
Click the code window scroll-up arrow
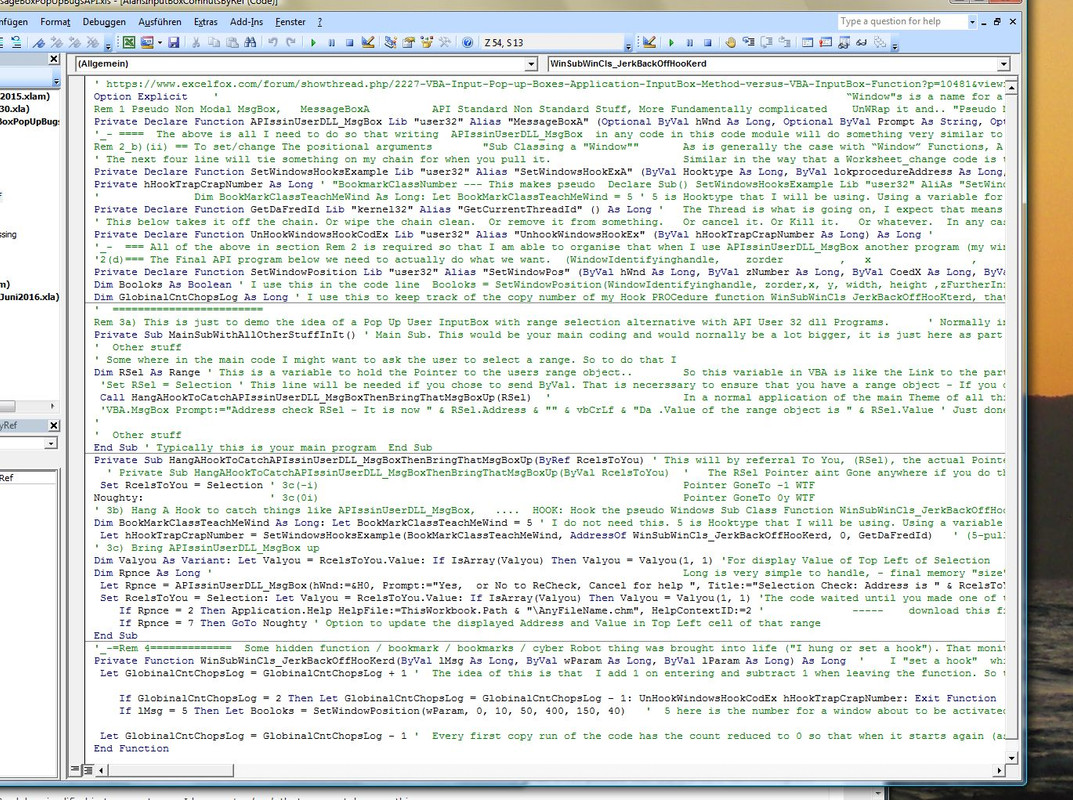click(1011, 86)
